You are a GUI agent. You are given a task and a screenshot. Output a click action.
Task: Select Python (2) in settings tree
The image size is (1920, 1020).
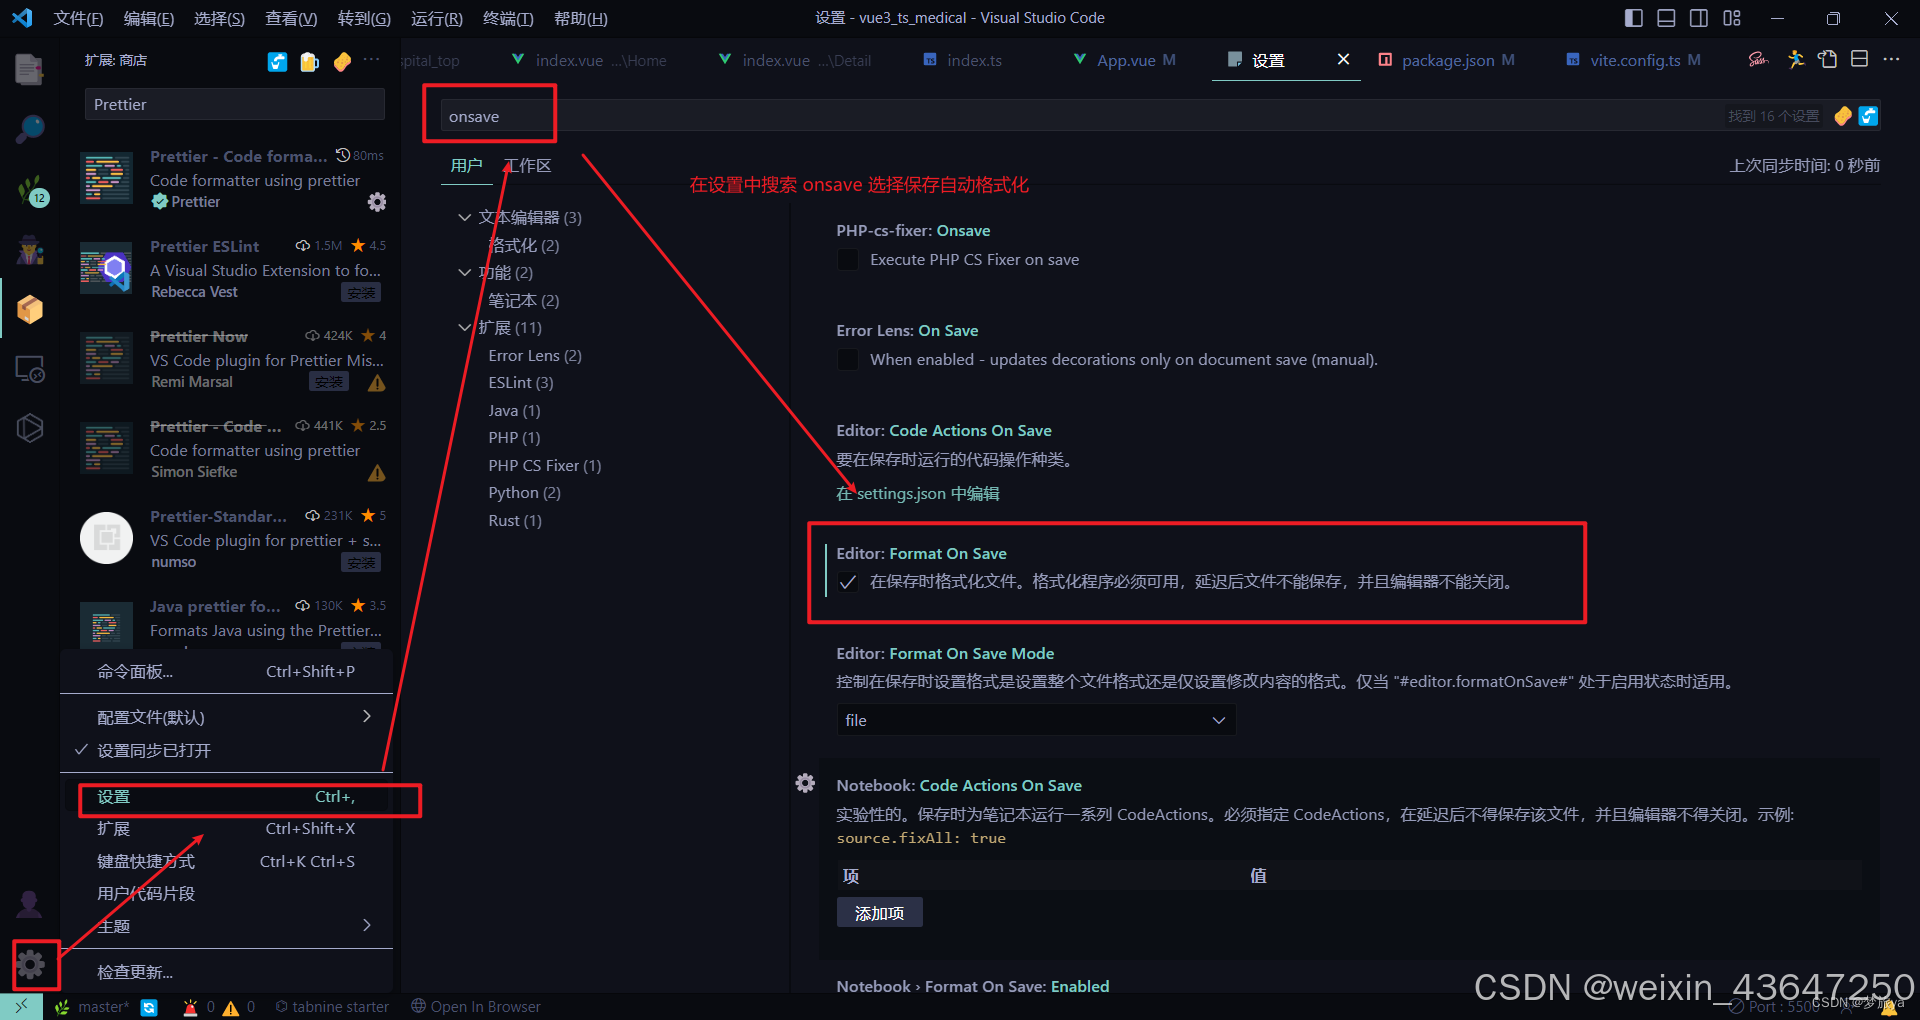point(524,493)
